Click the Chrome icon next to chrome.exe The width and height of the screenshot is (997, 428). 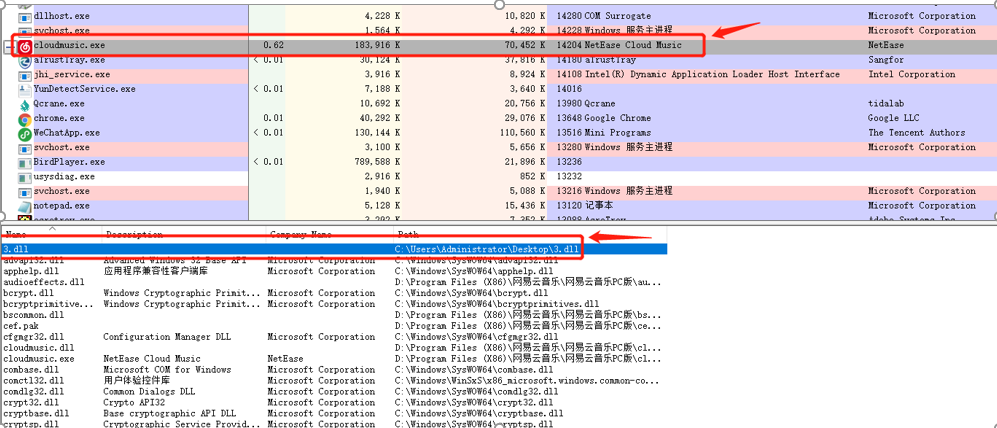point(25,119)
